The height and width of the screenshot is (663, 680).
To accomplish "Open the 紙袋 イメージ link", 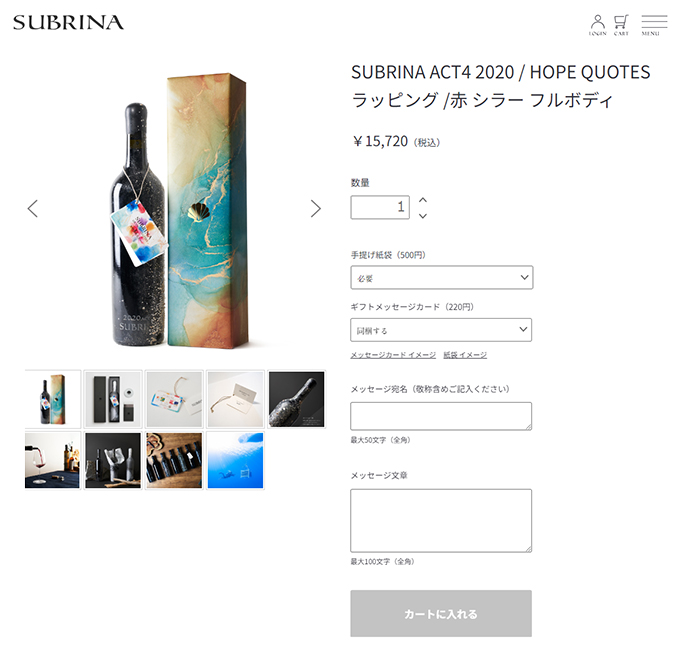I will click(465, 355).
